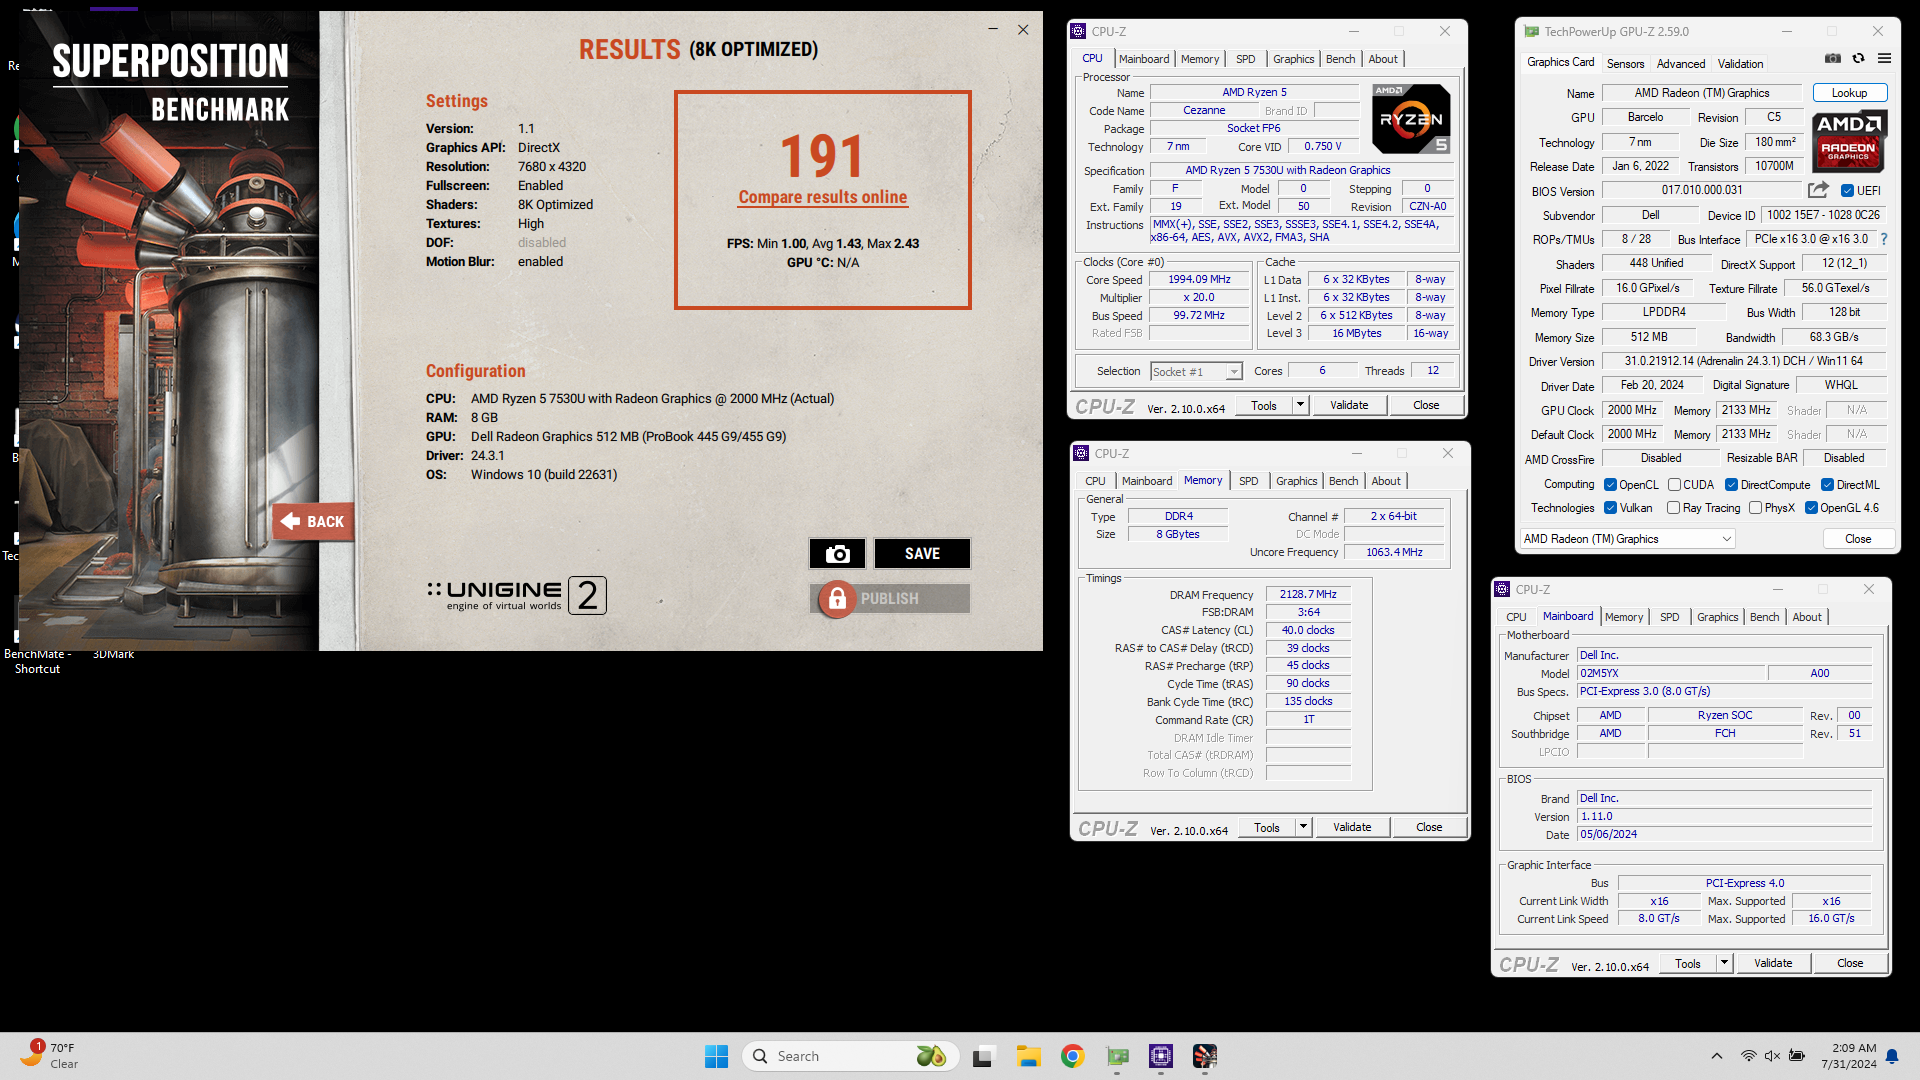Click the camera screenshot icon in Superposition
The image size is (1920, 1080).
click(x=837, y=554)
